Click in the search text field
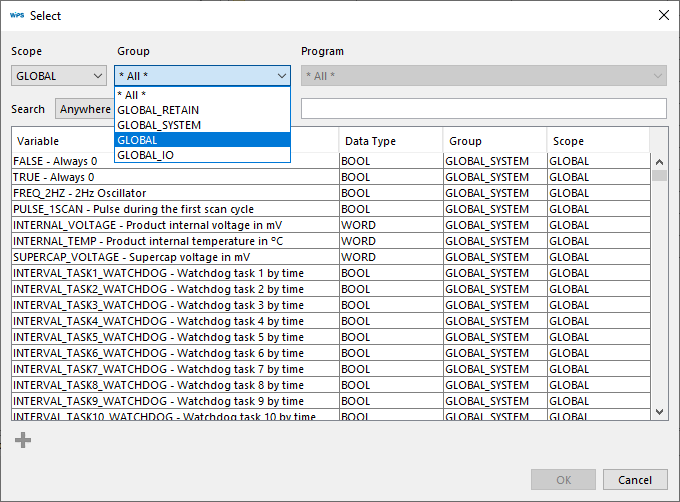680x502 pixels. [483, 109]
